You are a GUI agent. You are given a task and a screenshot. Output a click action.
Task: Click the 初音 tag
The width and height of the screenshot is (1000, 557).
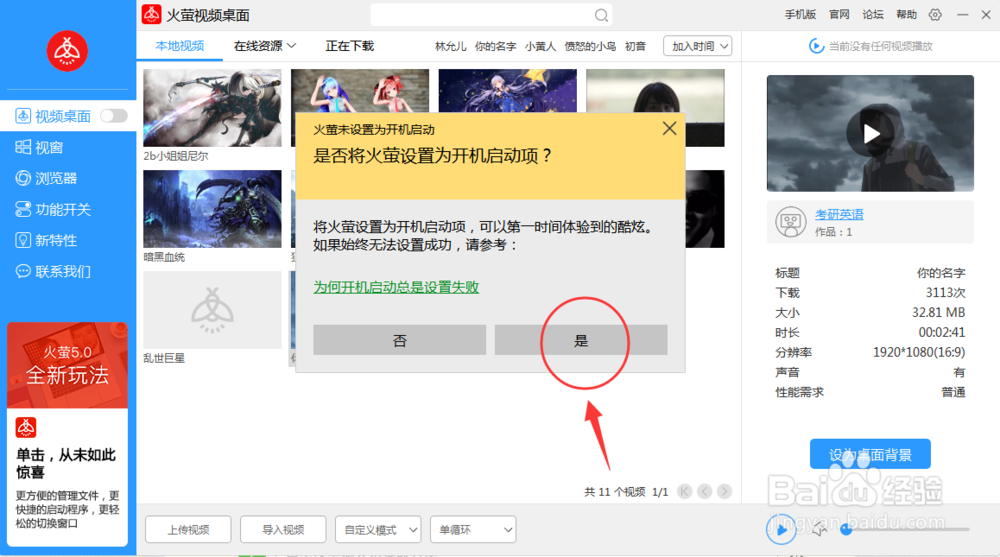click(635, 47)
